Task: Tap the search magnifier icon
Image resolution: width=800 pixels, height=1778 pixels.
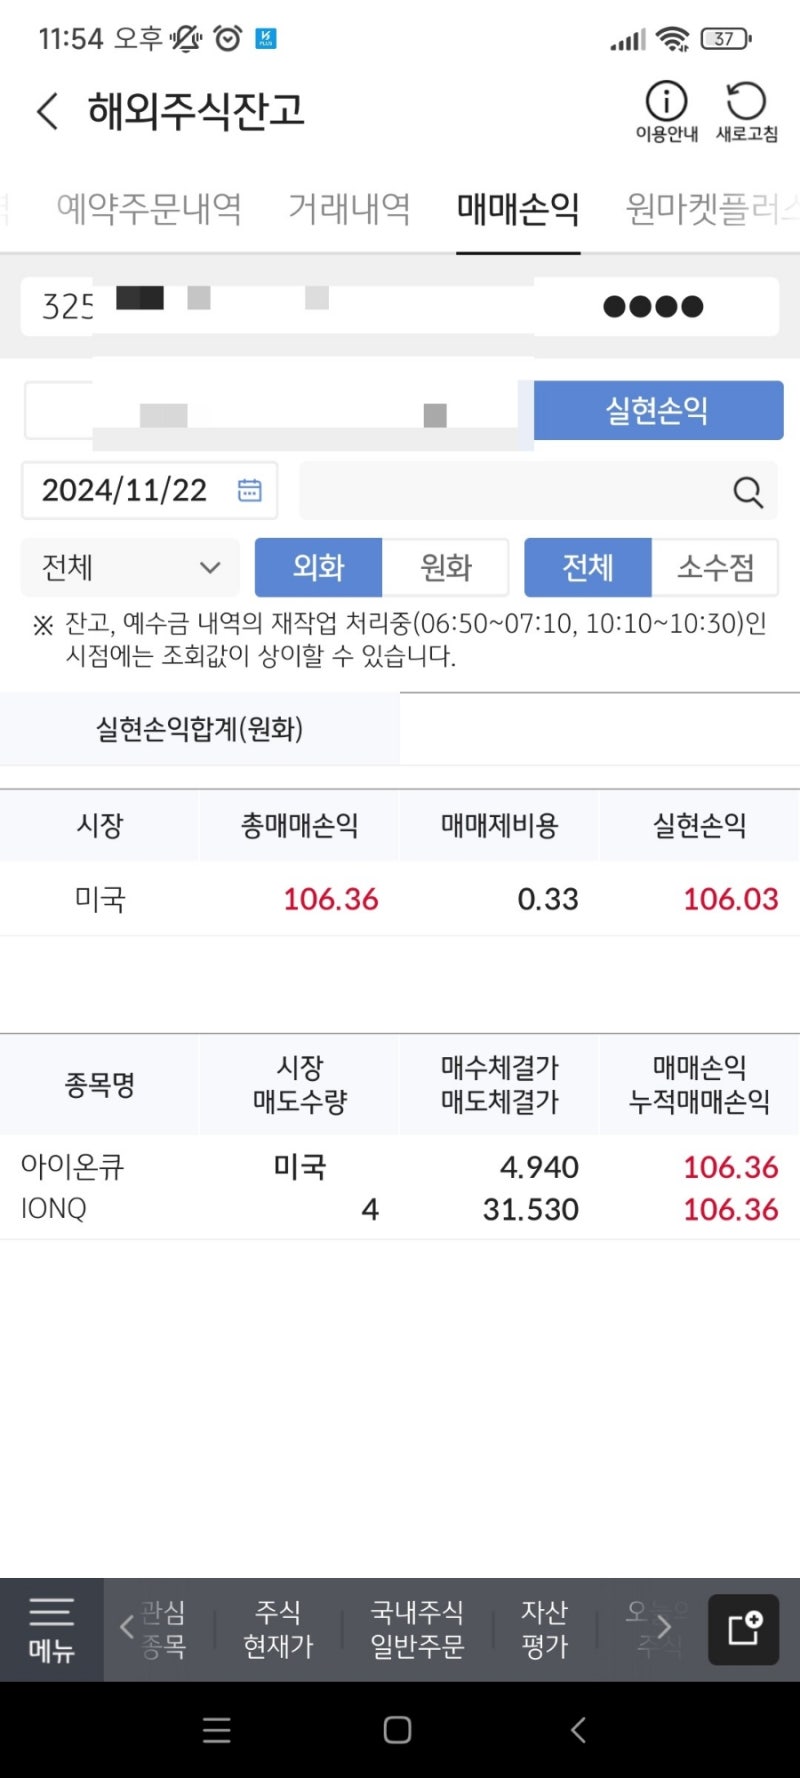Action: [x=747, y=491]
